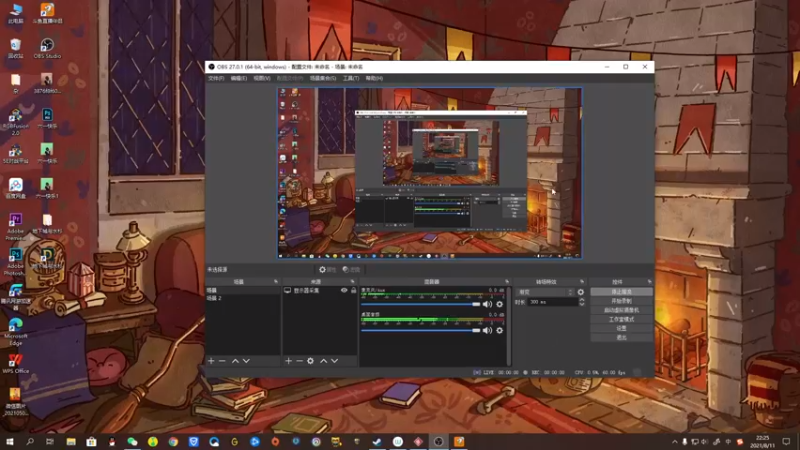The width and height of the screenshot is (800, 450).
Task: Open transition properties gear icon
Action: (x=581, y=292)
